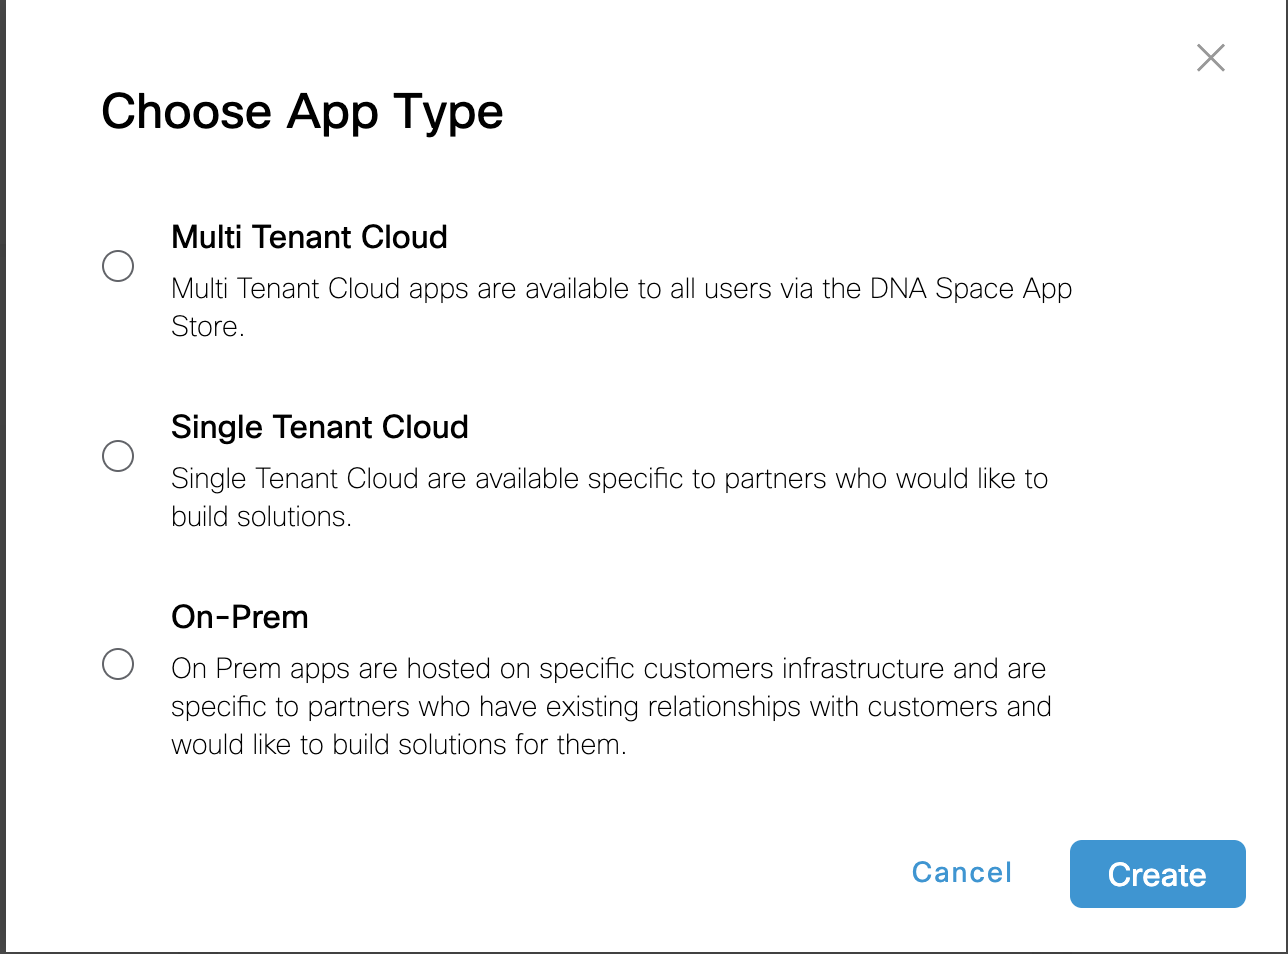Click the Single Tenant Cloud description's first line
The image size is (1288, 954).
[609, 479]
